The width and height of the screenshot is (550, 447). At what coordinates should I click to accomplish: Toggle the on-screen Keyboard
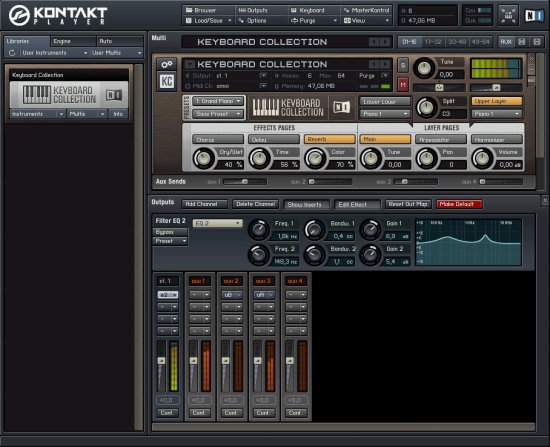tap(314, 10)
